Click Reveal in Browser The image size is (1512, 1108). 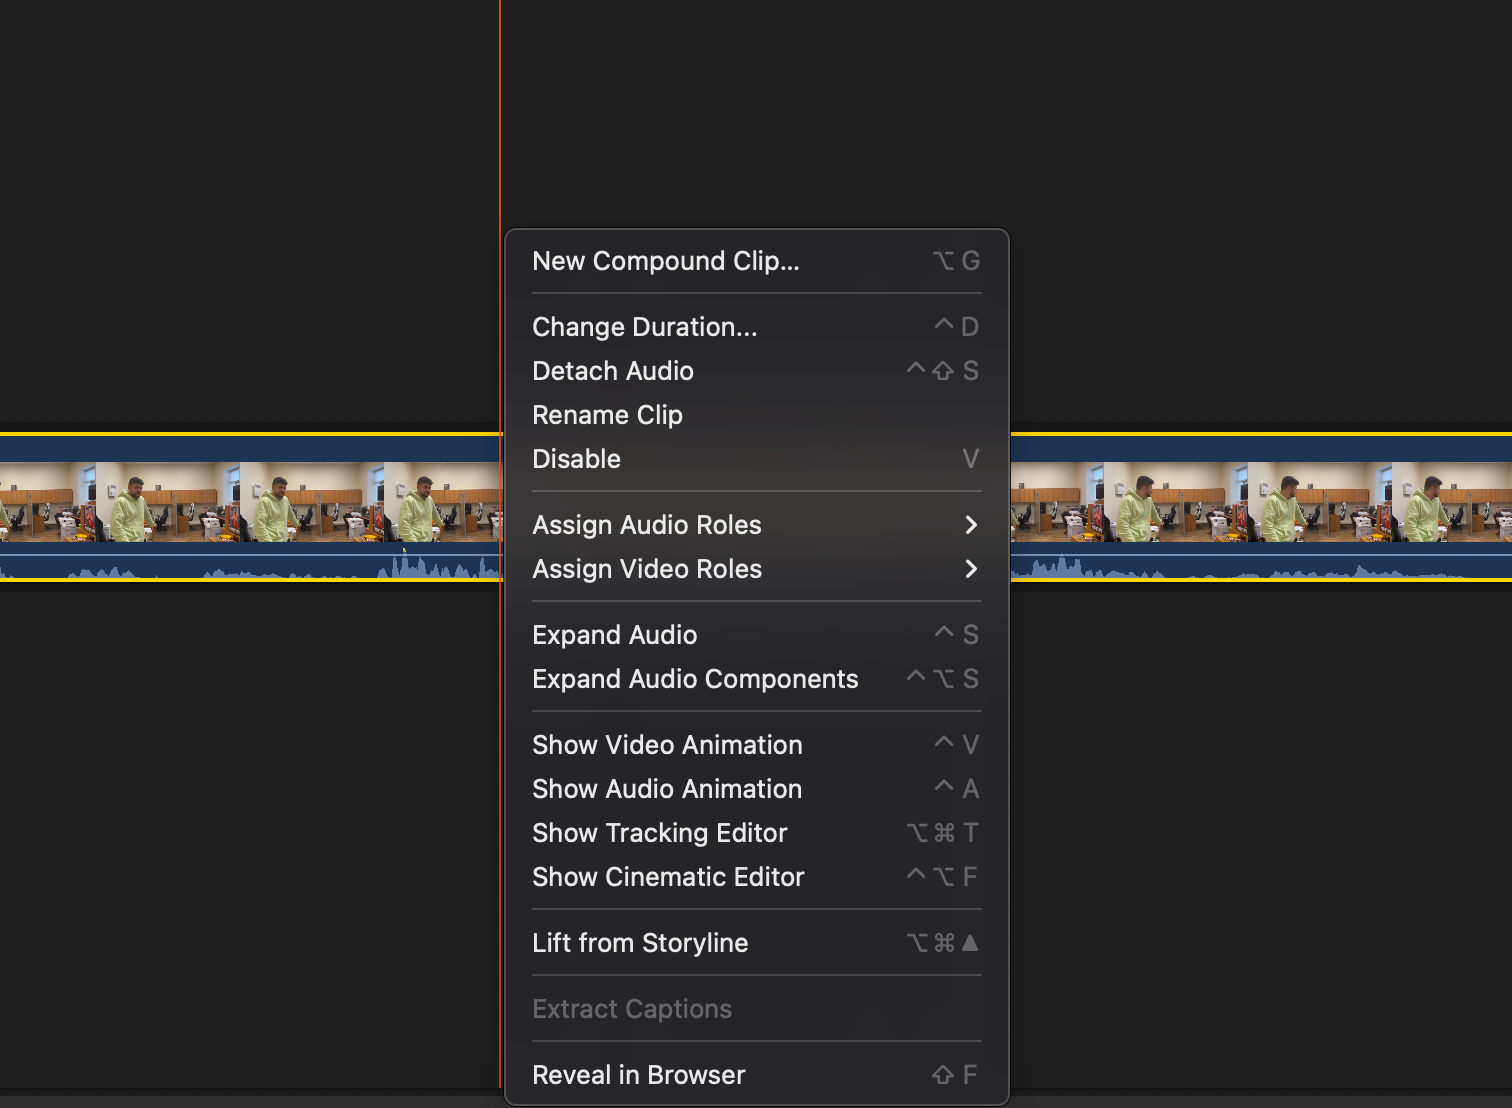(756, 1075)
